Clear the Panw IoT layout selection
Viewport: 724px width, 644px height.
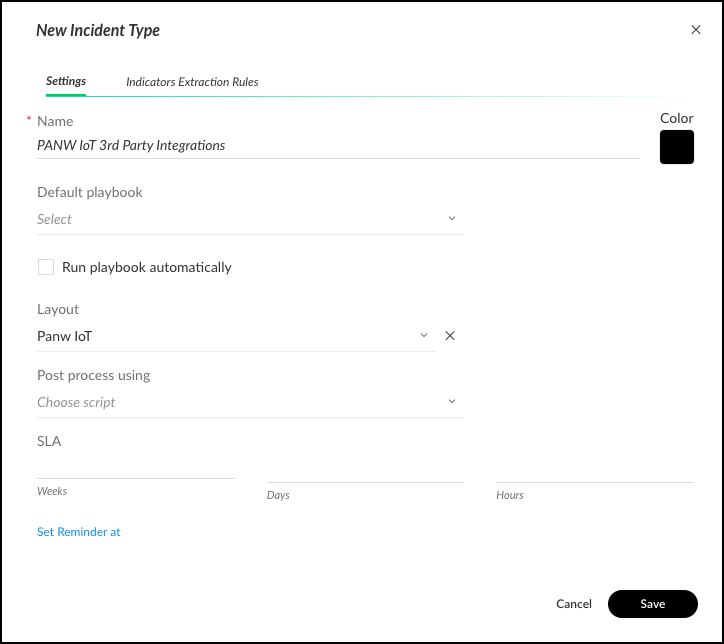(x=450, y=336)
